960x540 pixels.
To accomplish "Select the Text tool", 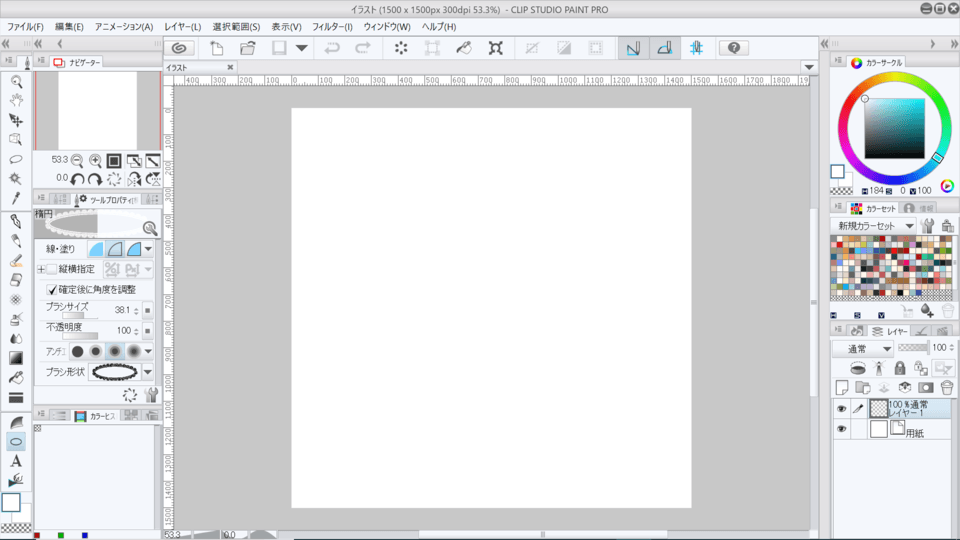I will point(16,461).
